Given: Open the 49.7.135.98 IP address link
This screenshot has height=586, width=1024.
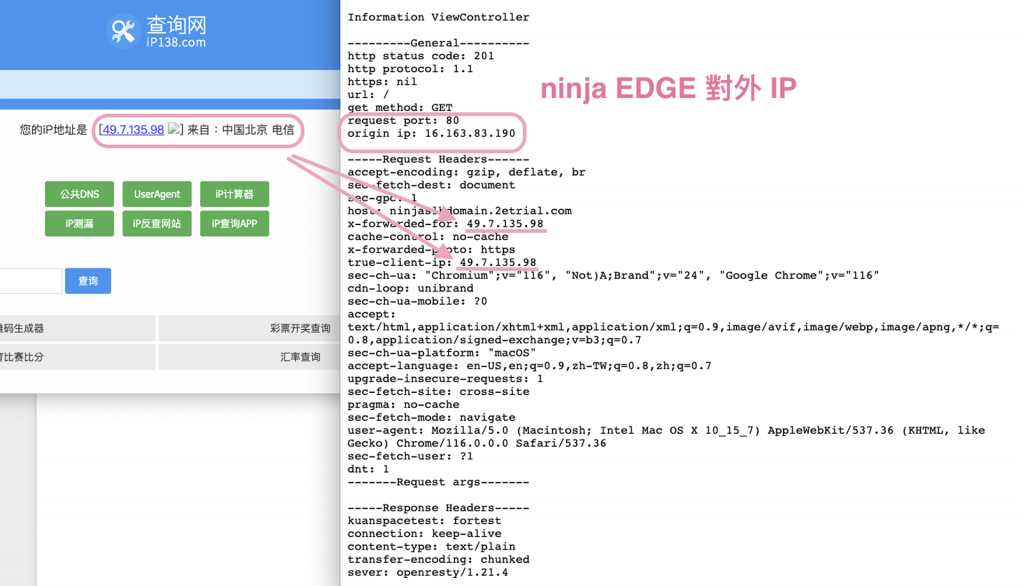Looking at the screenshot, I should (x=133, y=129).
